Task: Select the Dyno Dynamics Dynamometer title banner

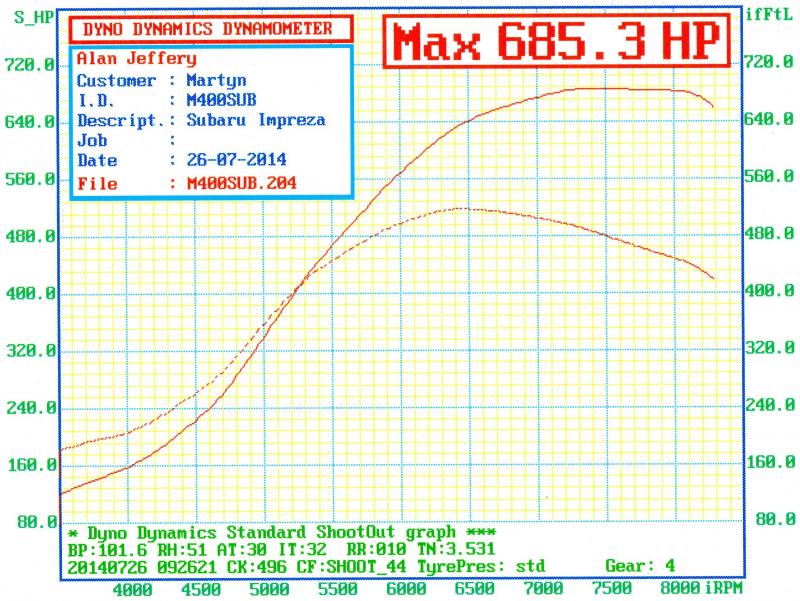Action: point(207,29)
